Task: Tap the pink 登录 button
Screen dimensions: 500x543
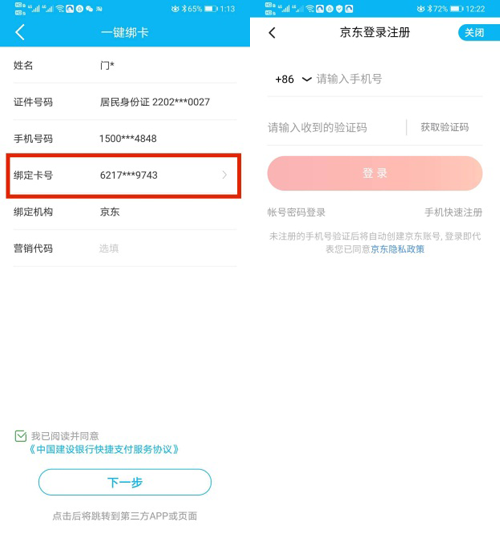Action: coord(375,173)
